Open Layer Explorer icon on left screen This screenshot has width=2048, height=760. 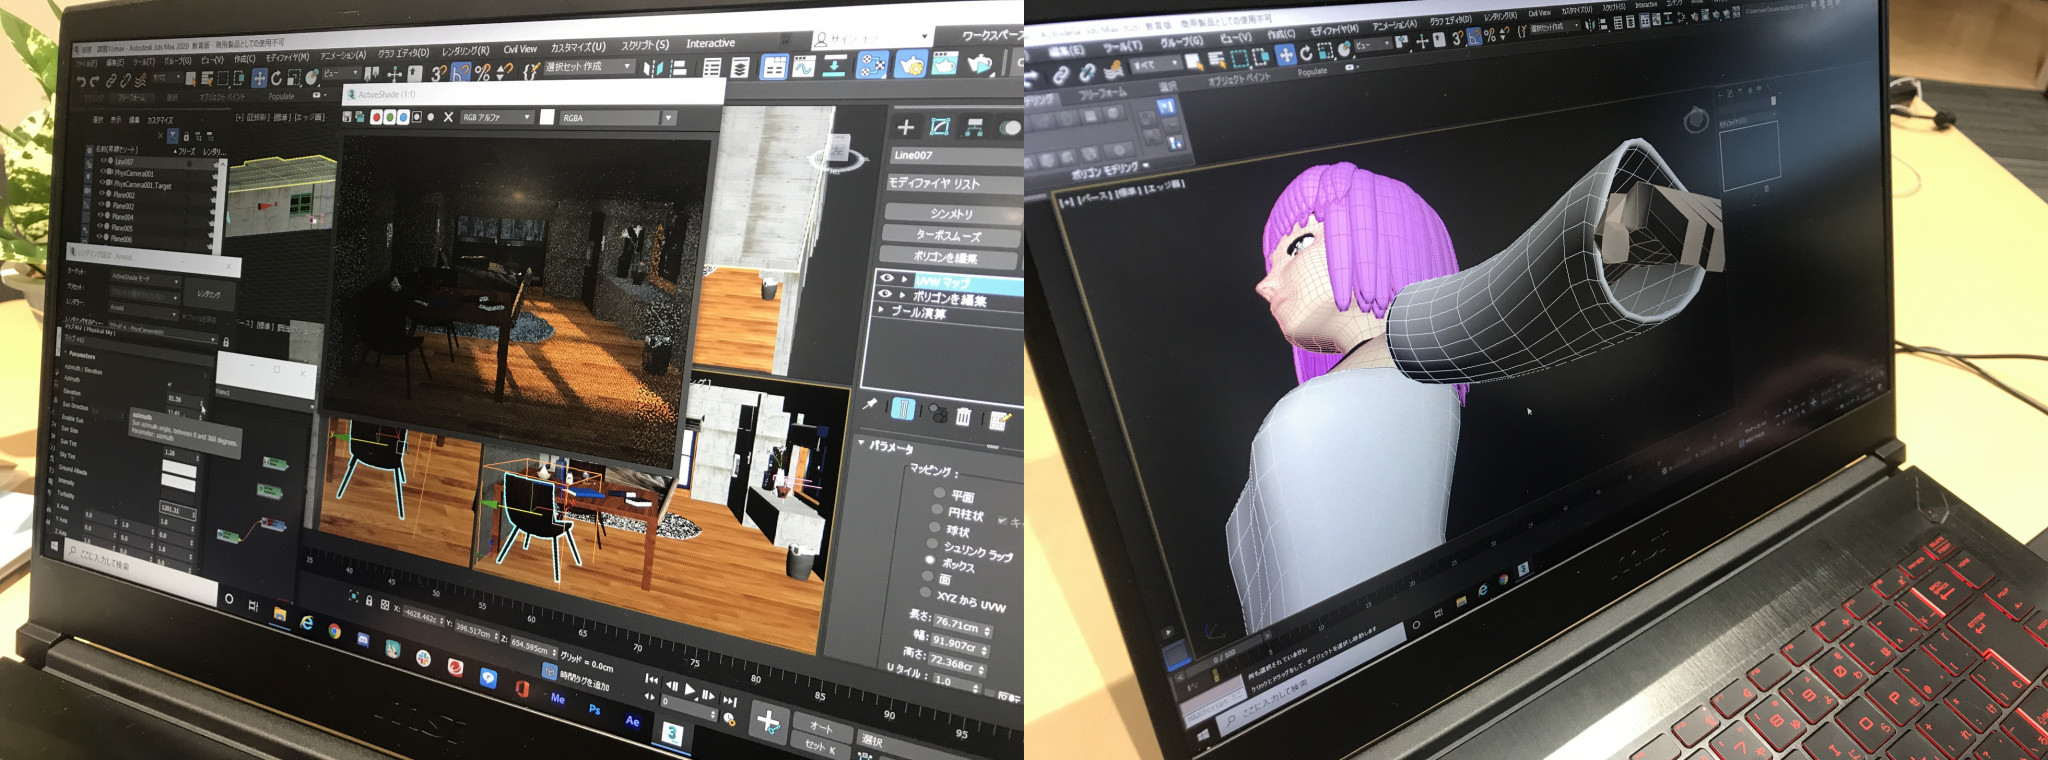point(740,68)
